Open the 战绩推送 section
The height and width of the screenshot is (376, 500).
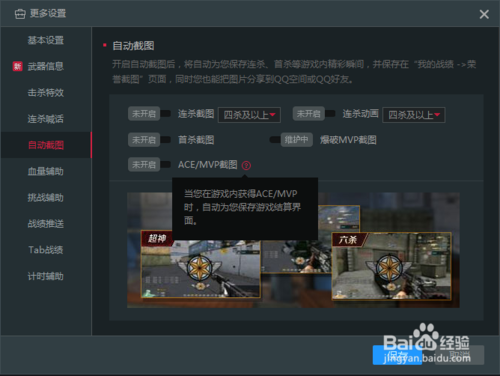point(46,224)
